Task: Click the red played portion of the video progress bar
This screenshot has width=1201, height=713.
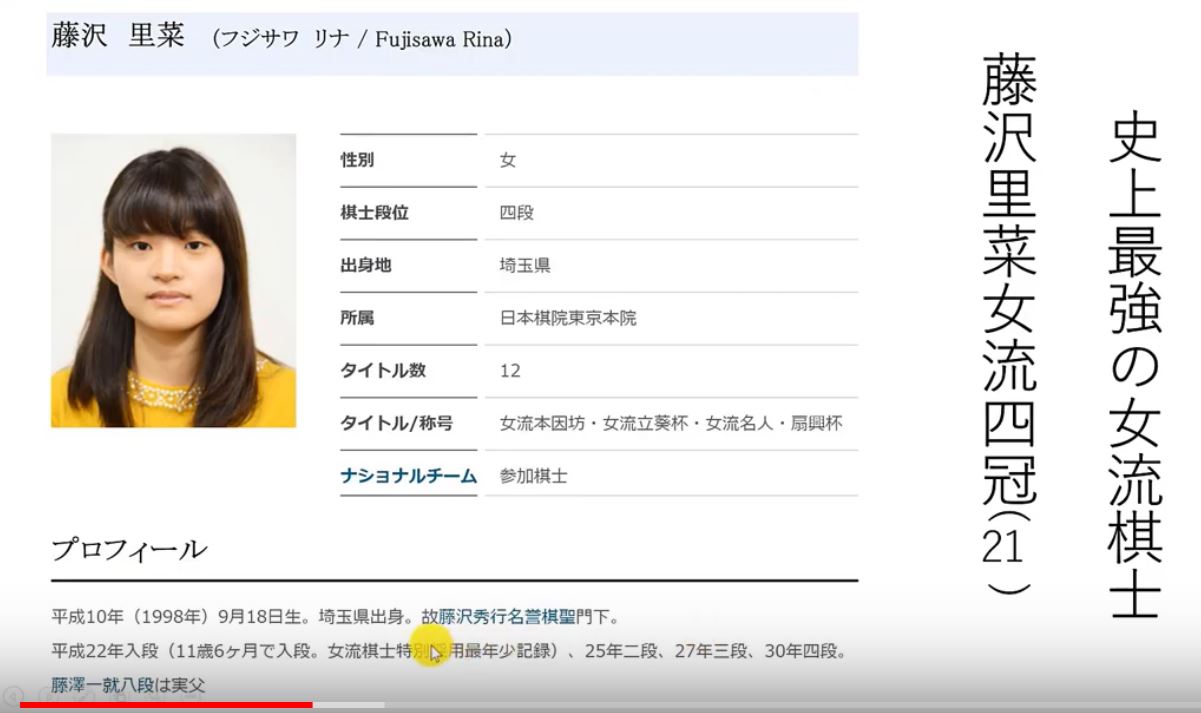Action: point(165,705)
